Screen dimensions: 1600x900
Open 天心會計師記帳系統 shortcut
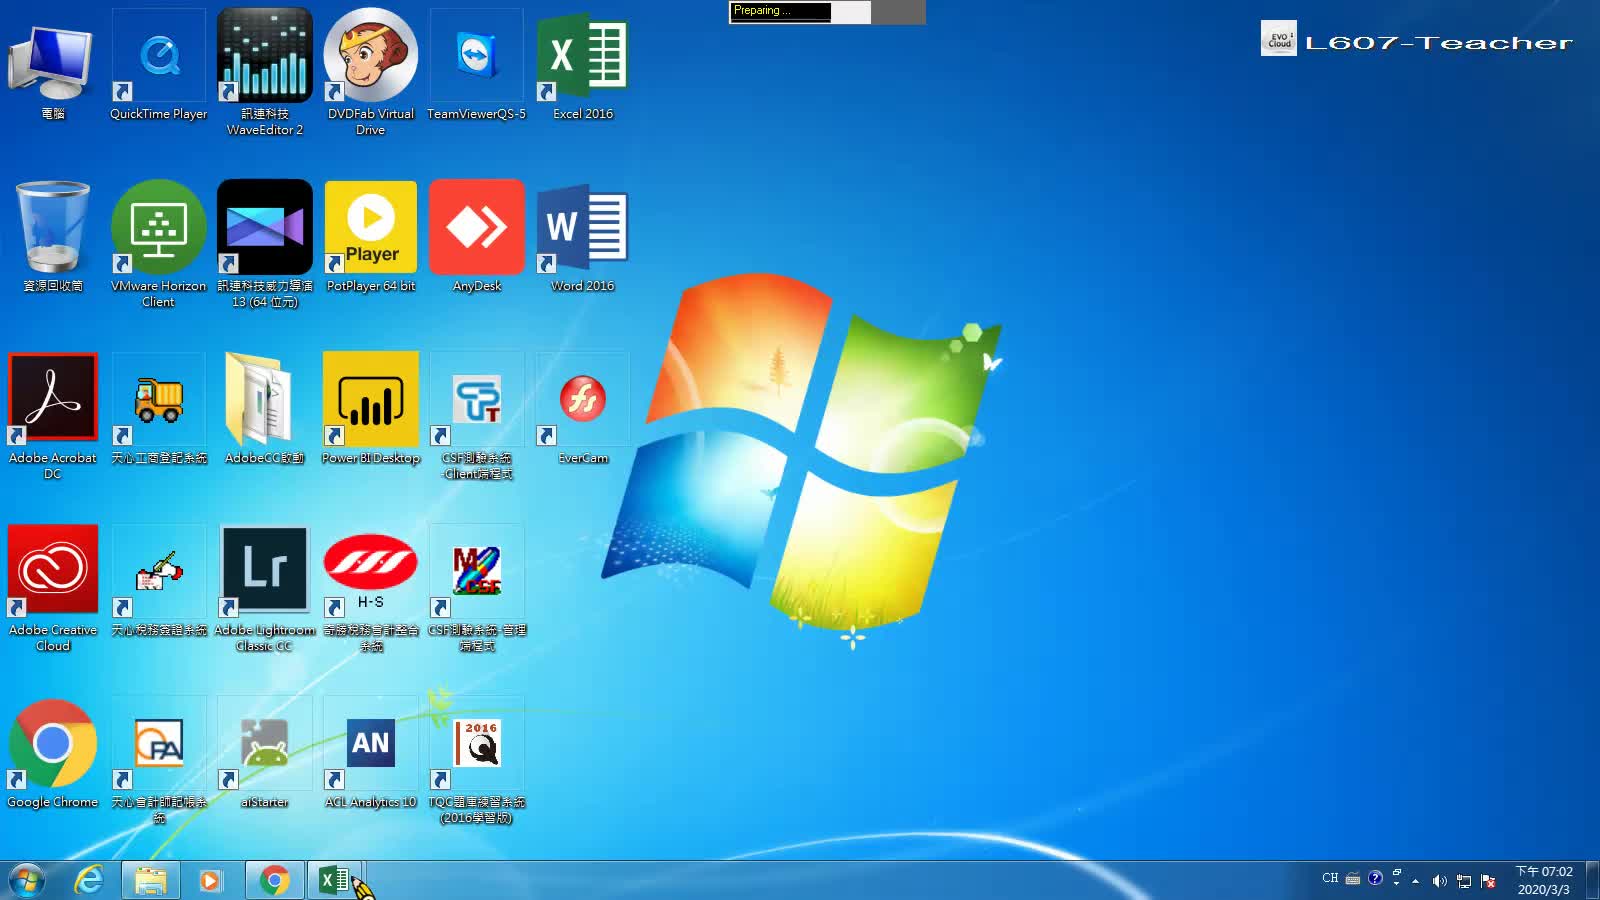pos(159,760)
